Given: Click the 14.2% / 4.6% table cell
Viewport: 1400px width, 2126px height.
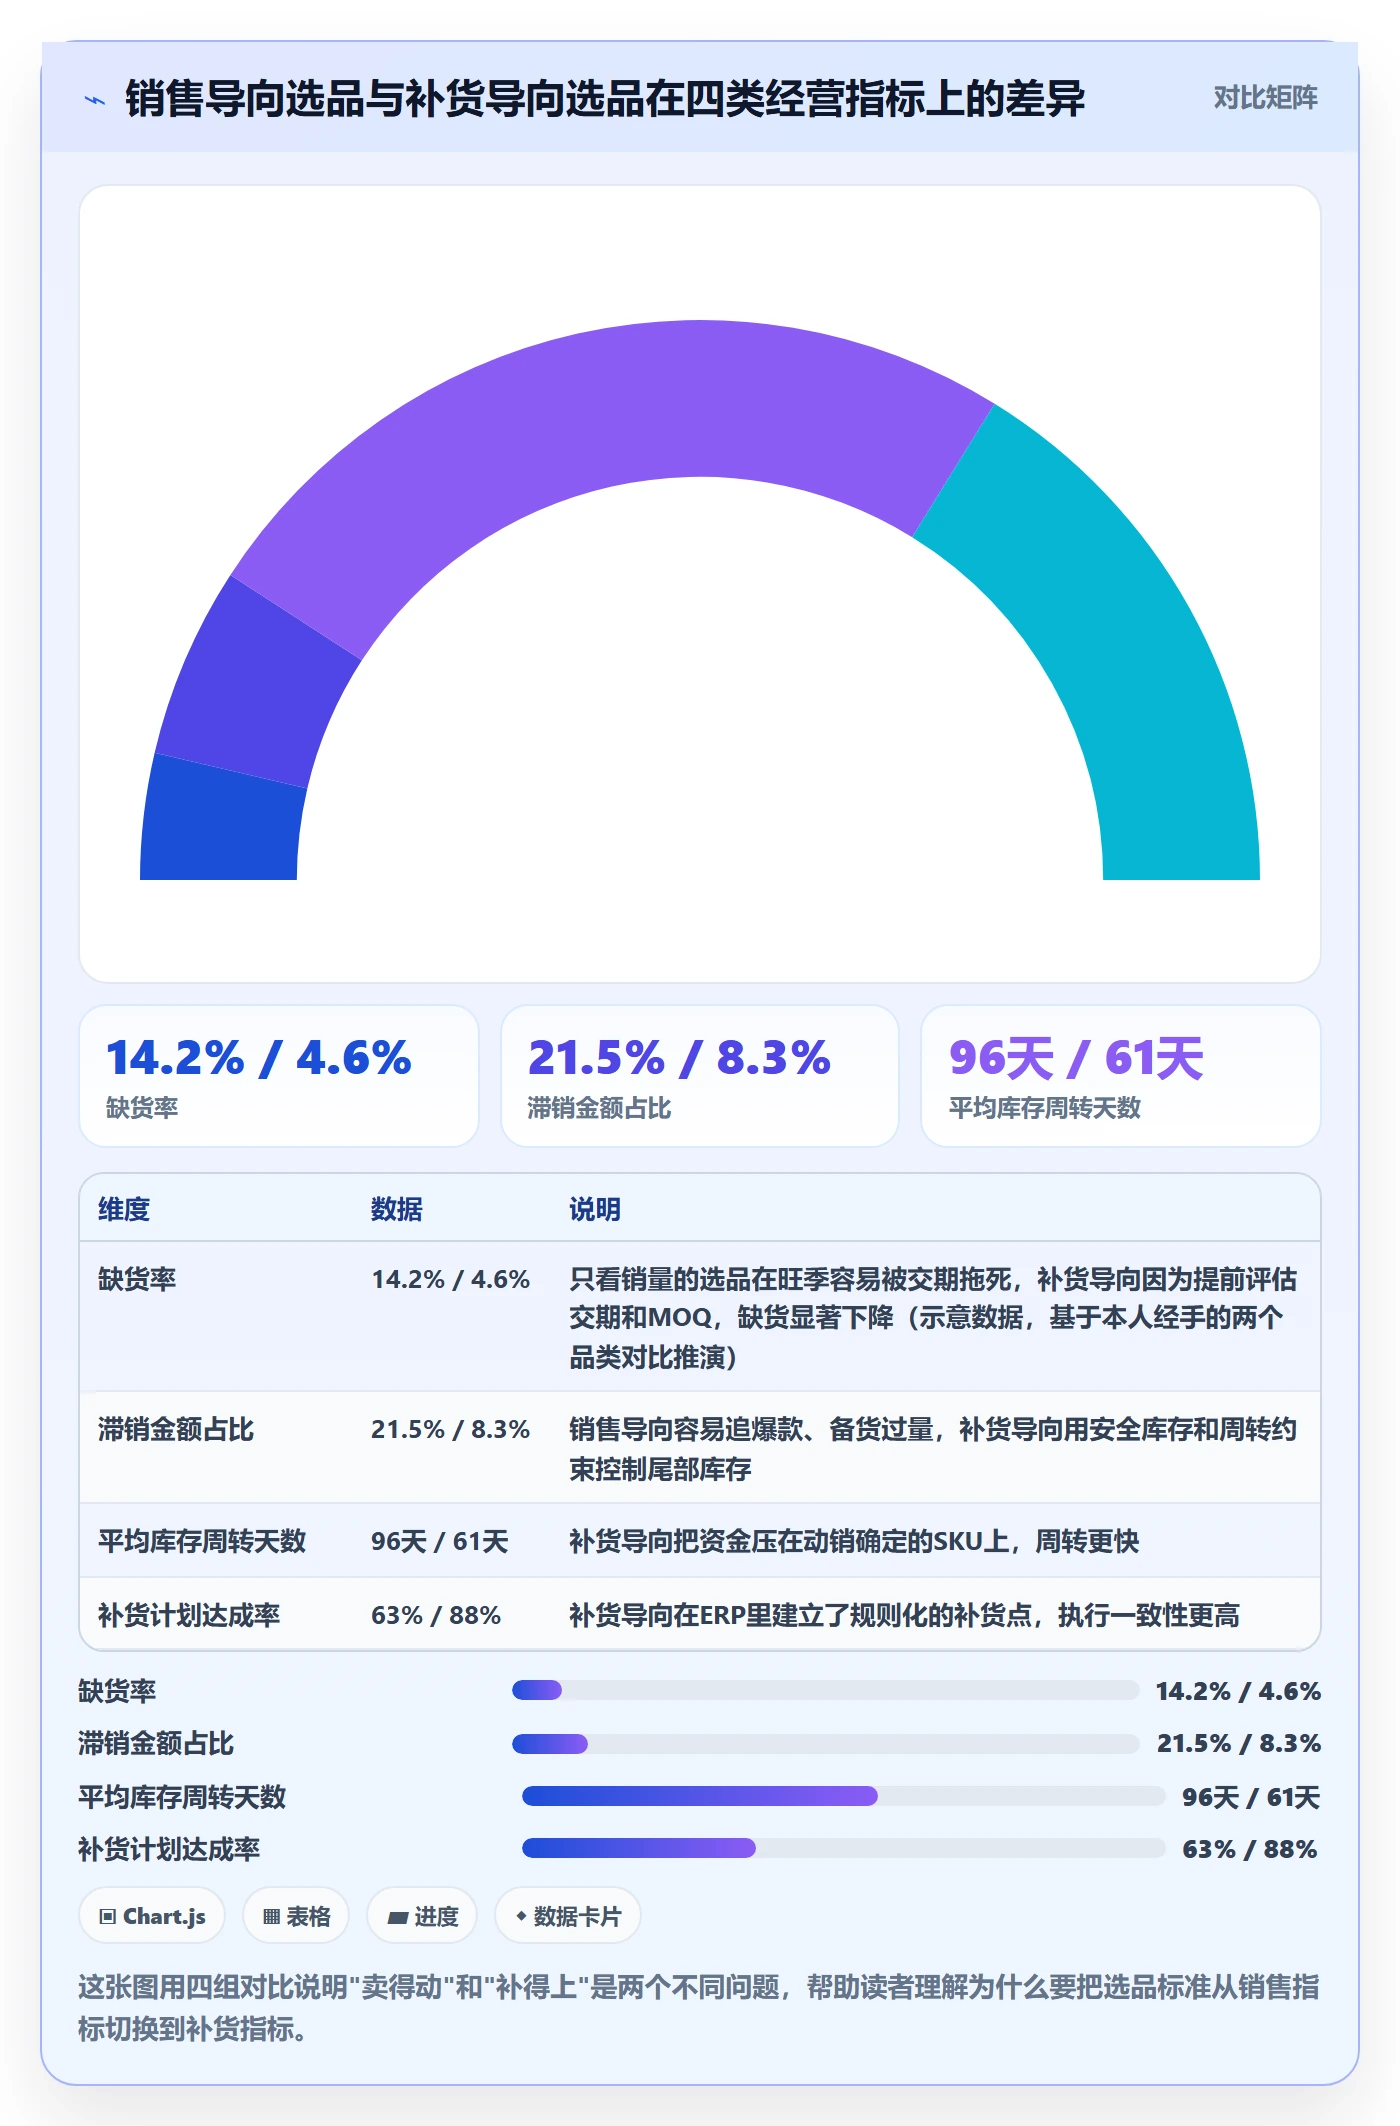Looking at the screenshot, I should point(451,1279).
